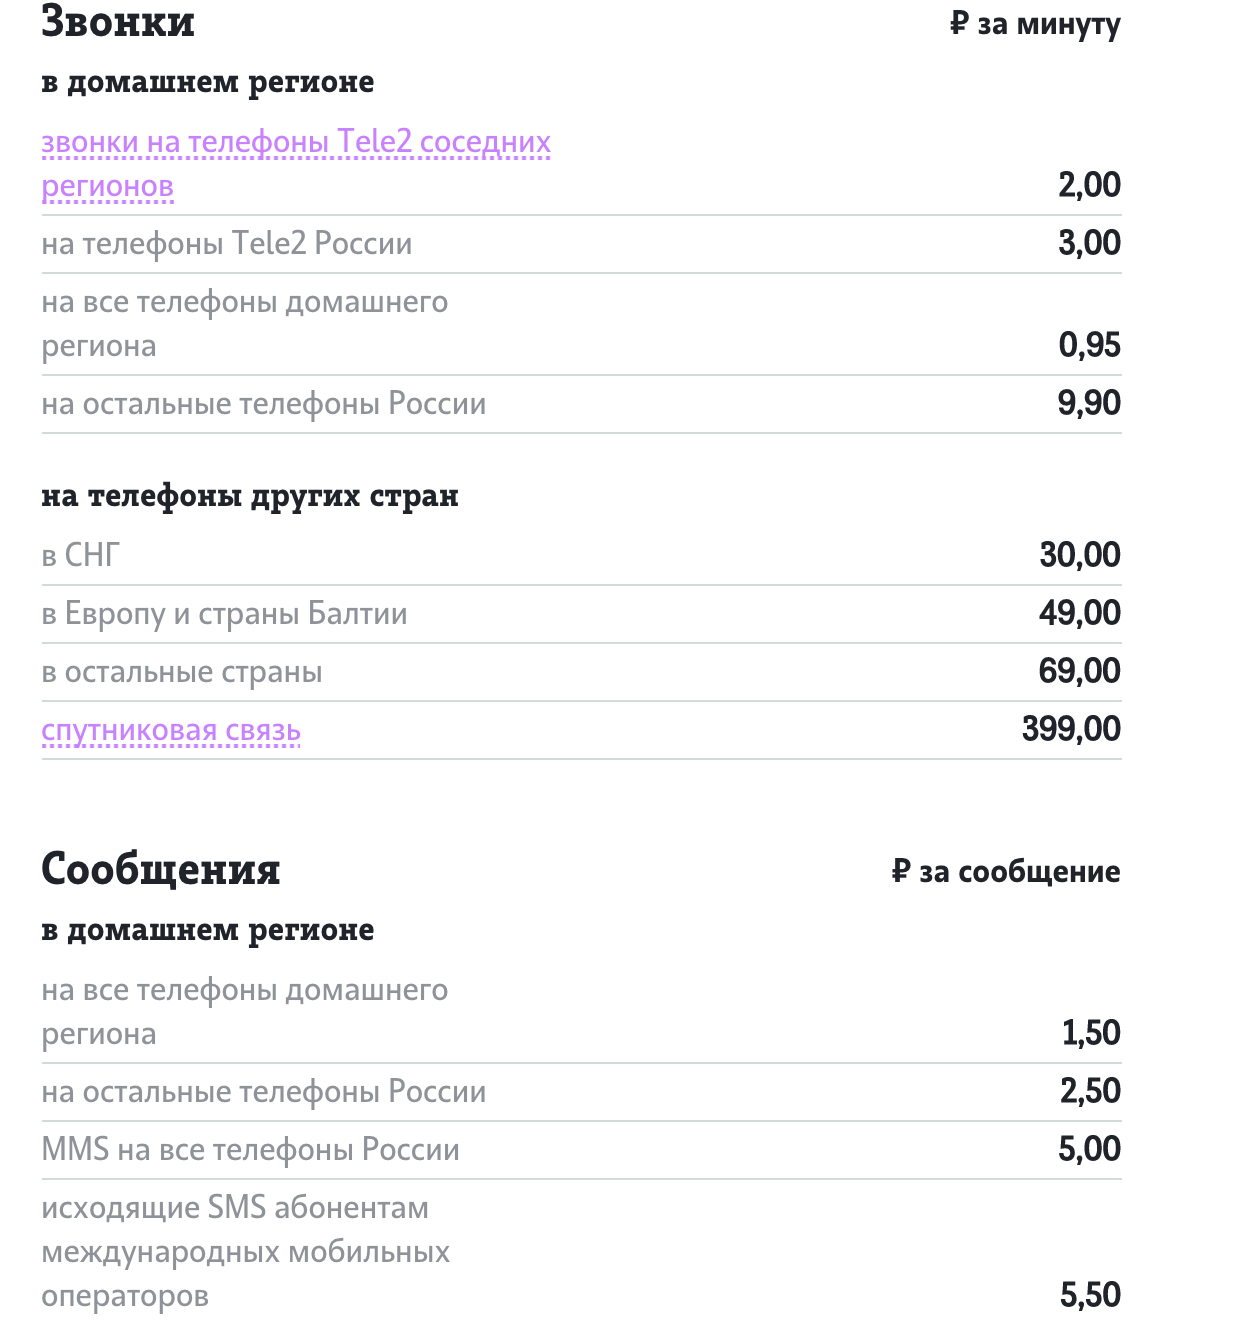The image size is (1242, 1322).
Task: Select the 'MMS на все телефоны России' label
Action: point(251,1150)
